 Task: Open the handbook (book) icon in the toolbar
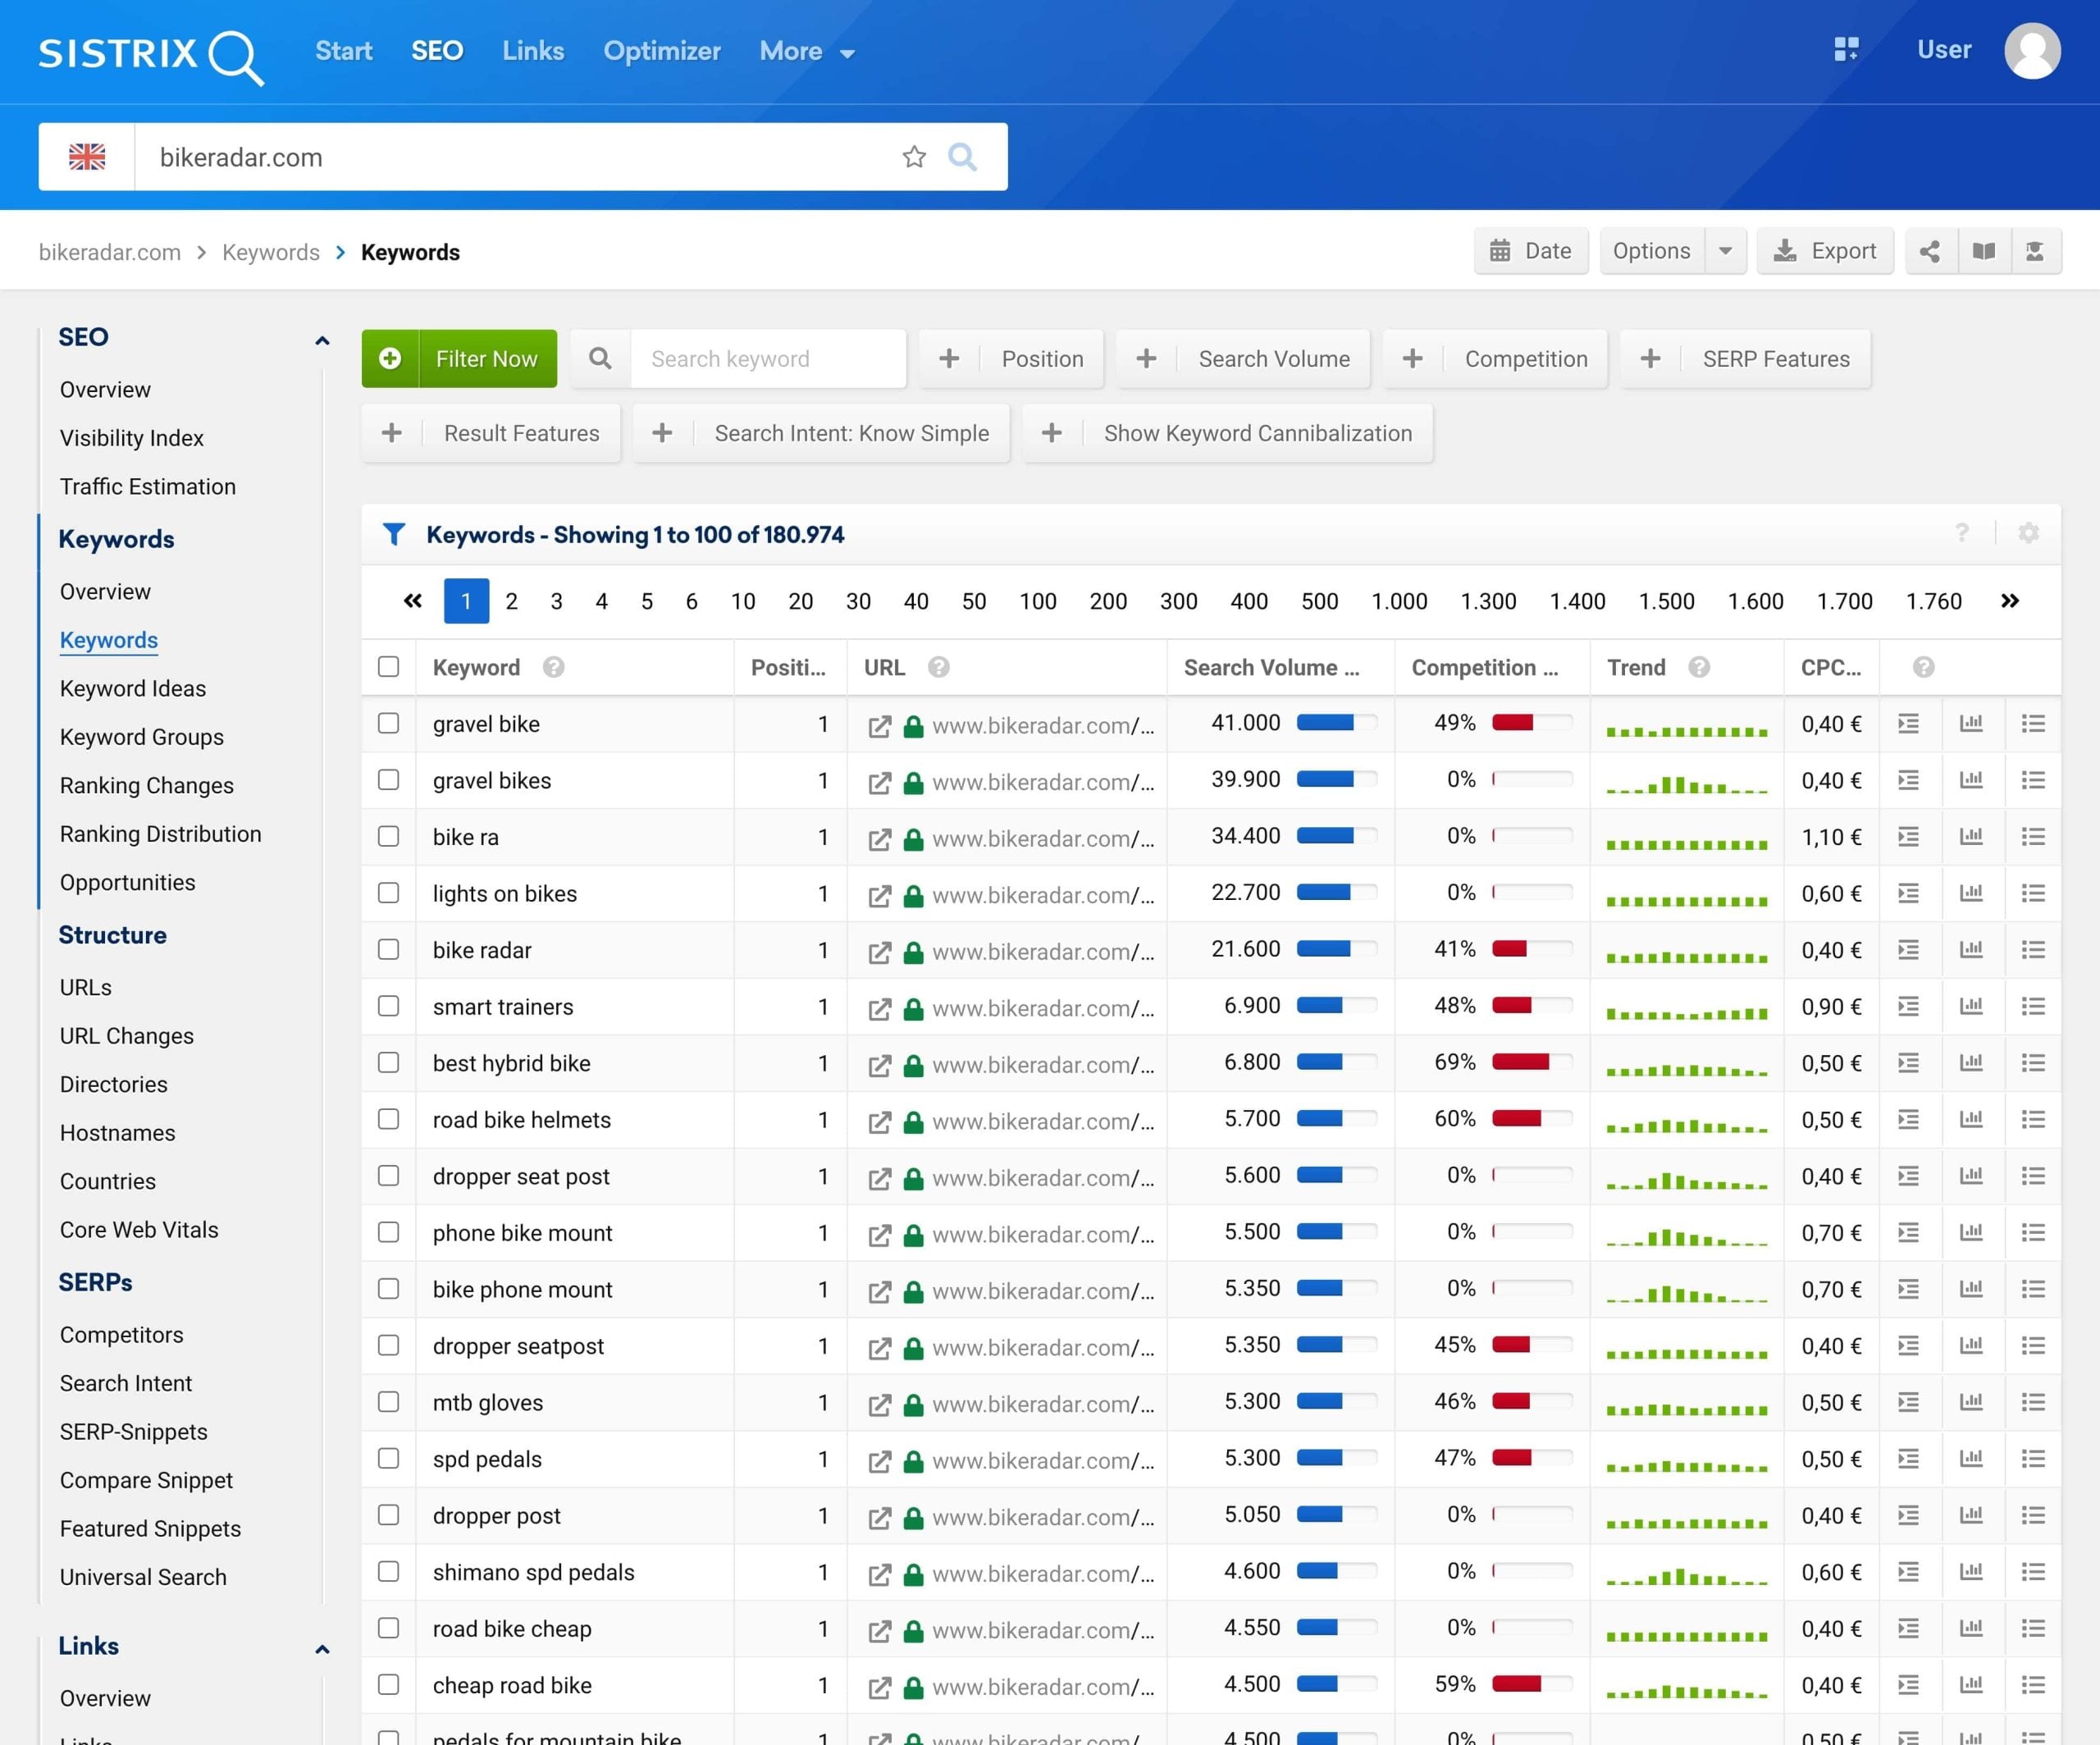(1983, 251)
